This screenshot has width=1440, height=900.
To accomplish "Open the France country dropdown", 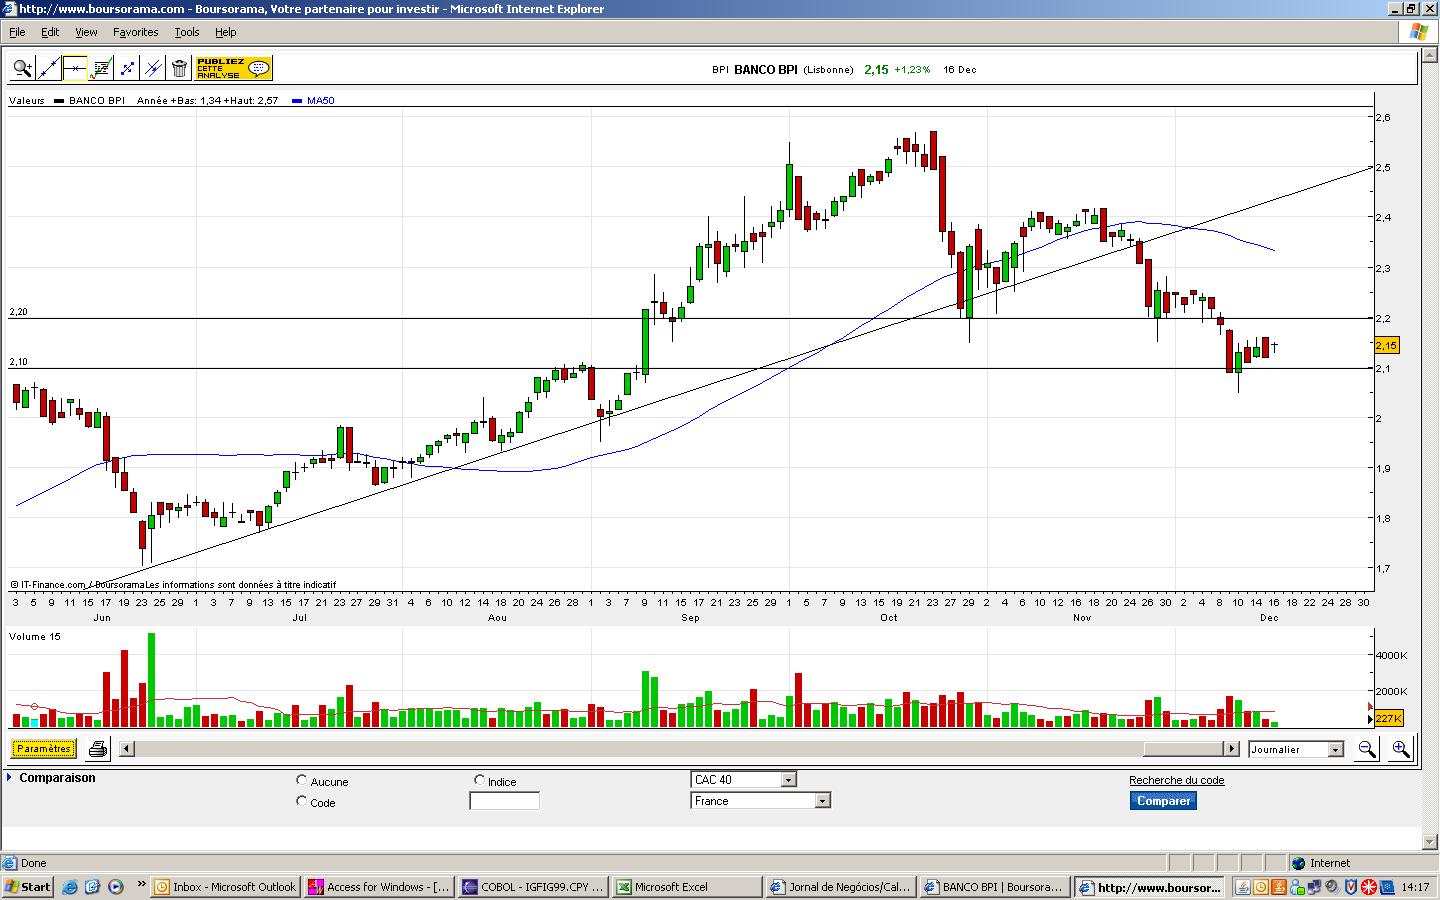I will coord(760,800).
